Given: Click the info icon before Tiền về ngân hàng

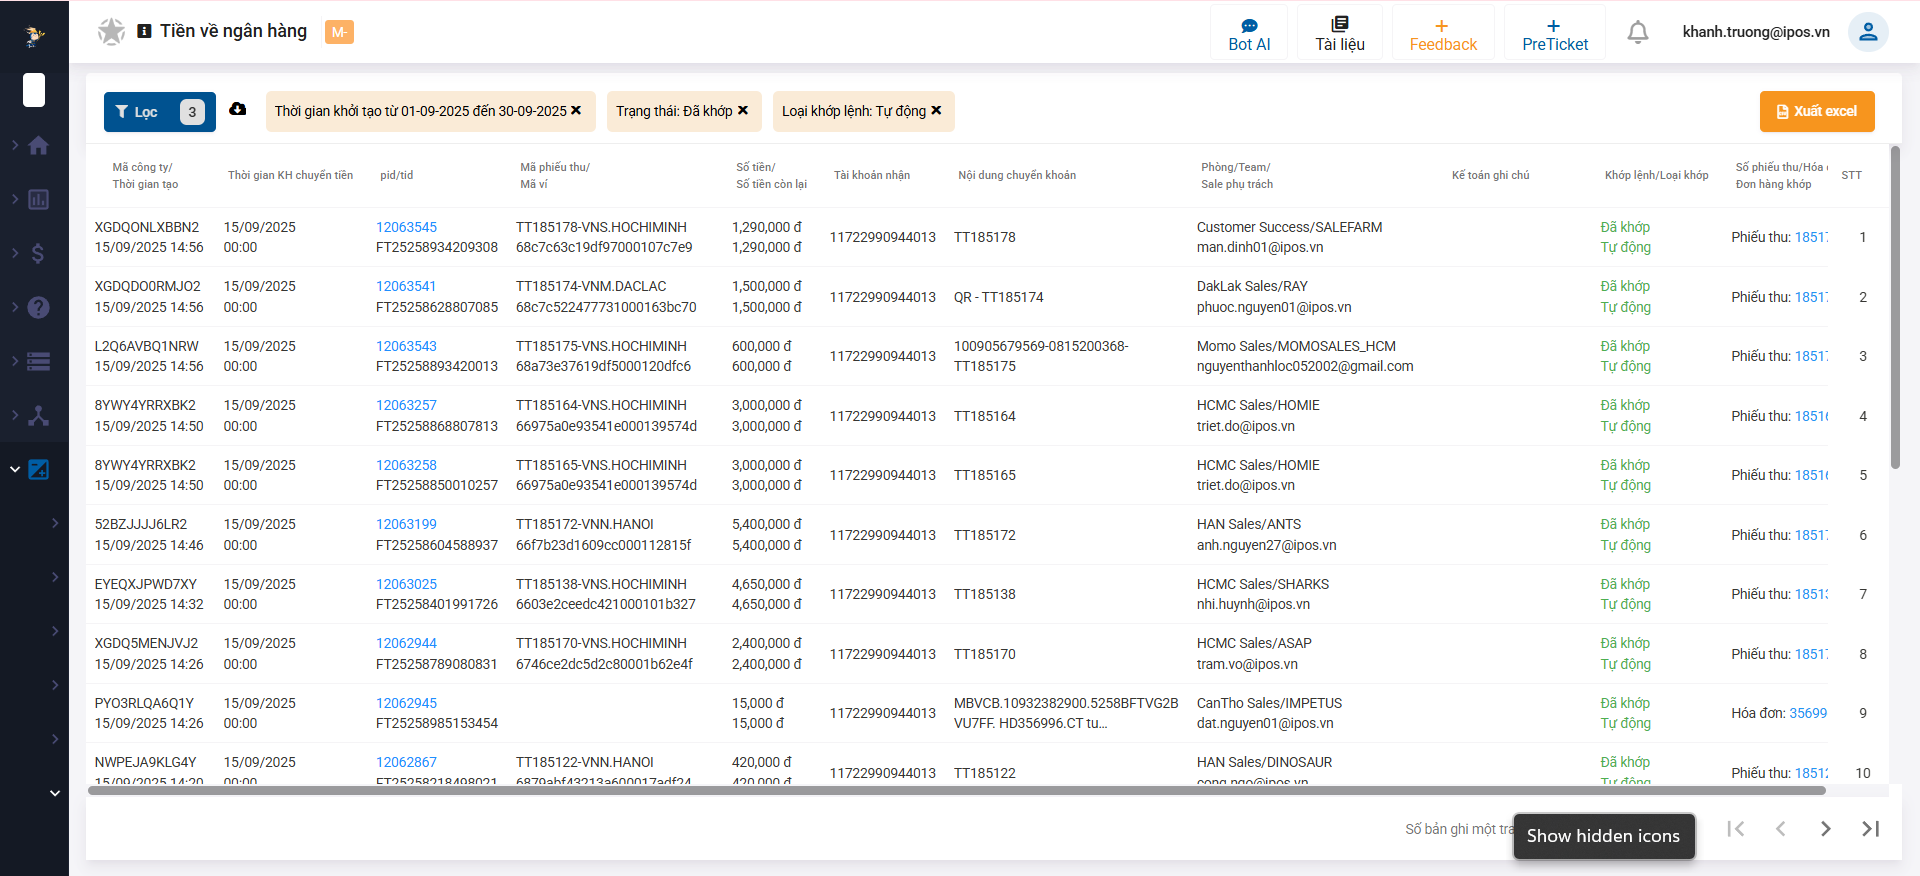Looking at the screenshot, I should click(144, 31).
